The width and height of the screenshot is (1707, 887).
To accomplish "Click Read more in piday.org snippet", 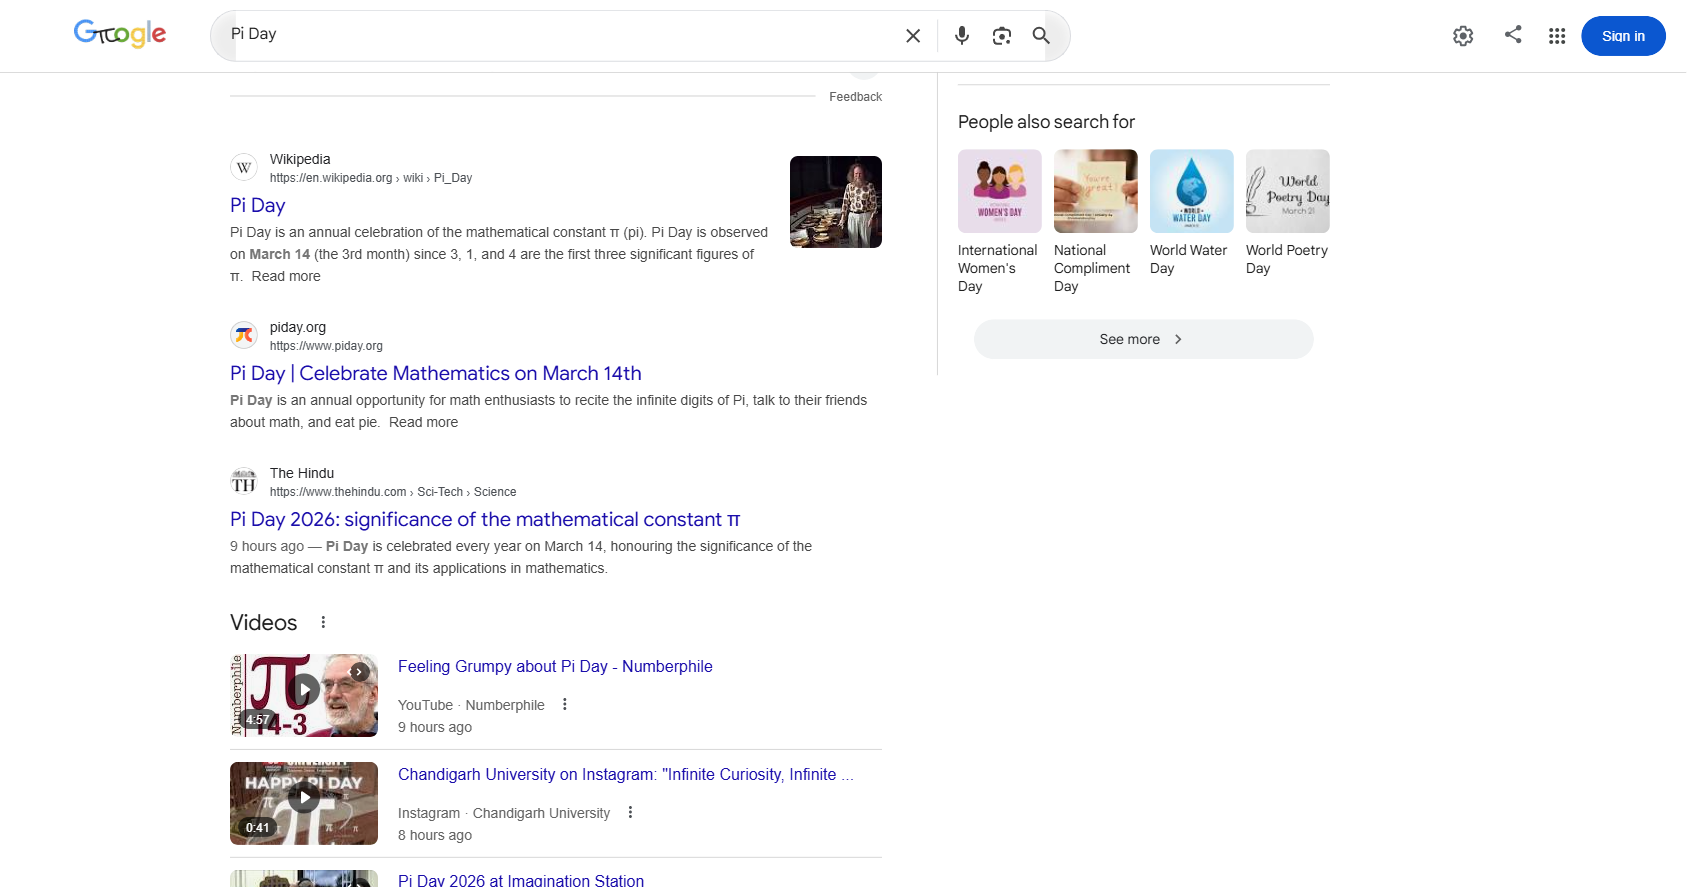I will tap(423, 422).
